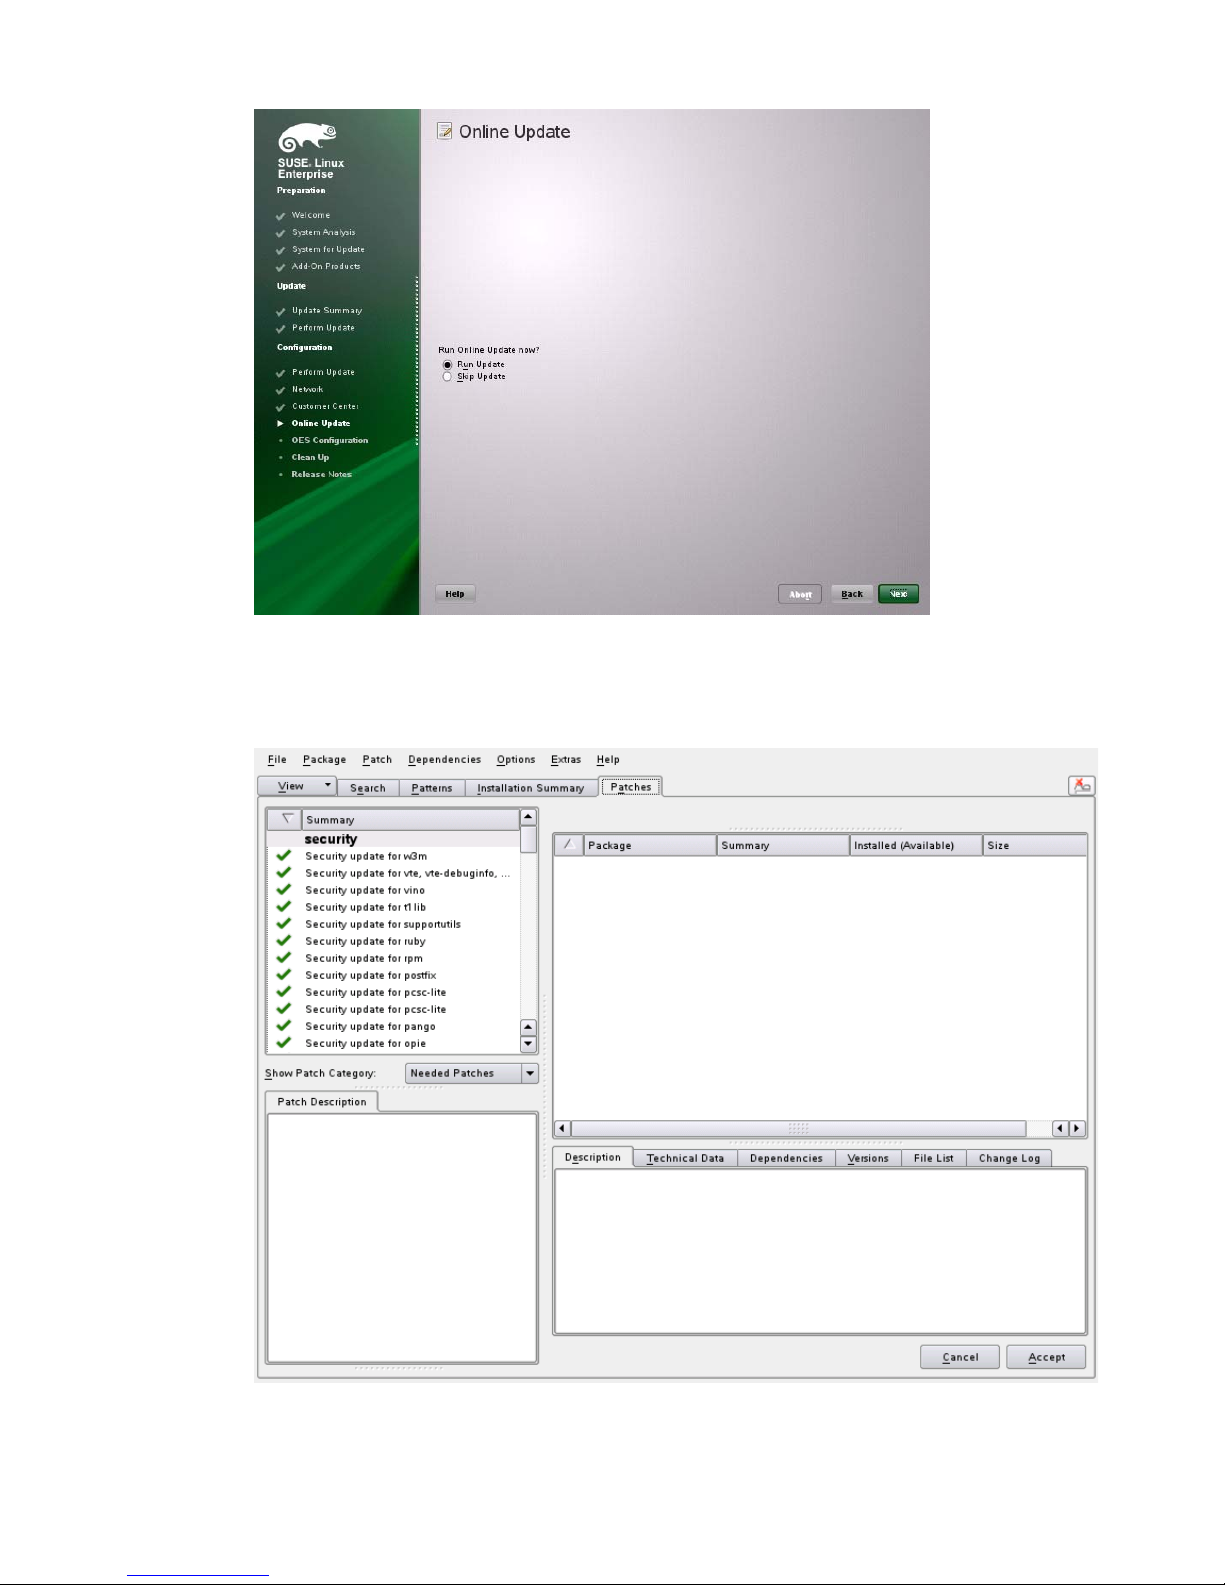Click the check icon beside opie update
1225x1585 pixels.
(284, 1043)
